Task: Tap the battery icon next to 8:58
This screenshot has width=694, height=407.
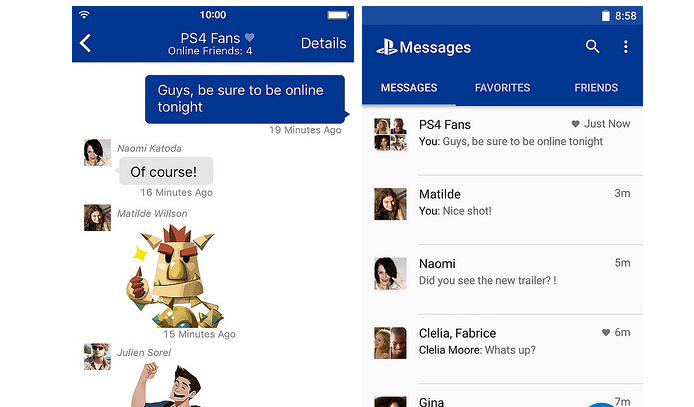Action: 605,16
